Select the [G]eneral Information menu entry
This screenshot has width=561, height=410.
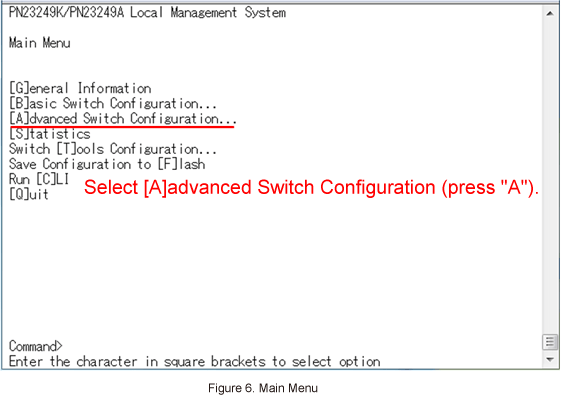click(80, 88)
